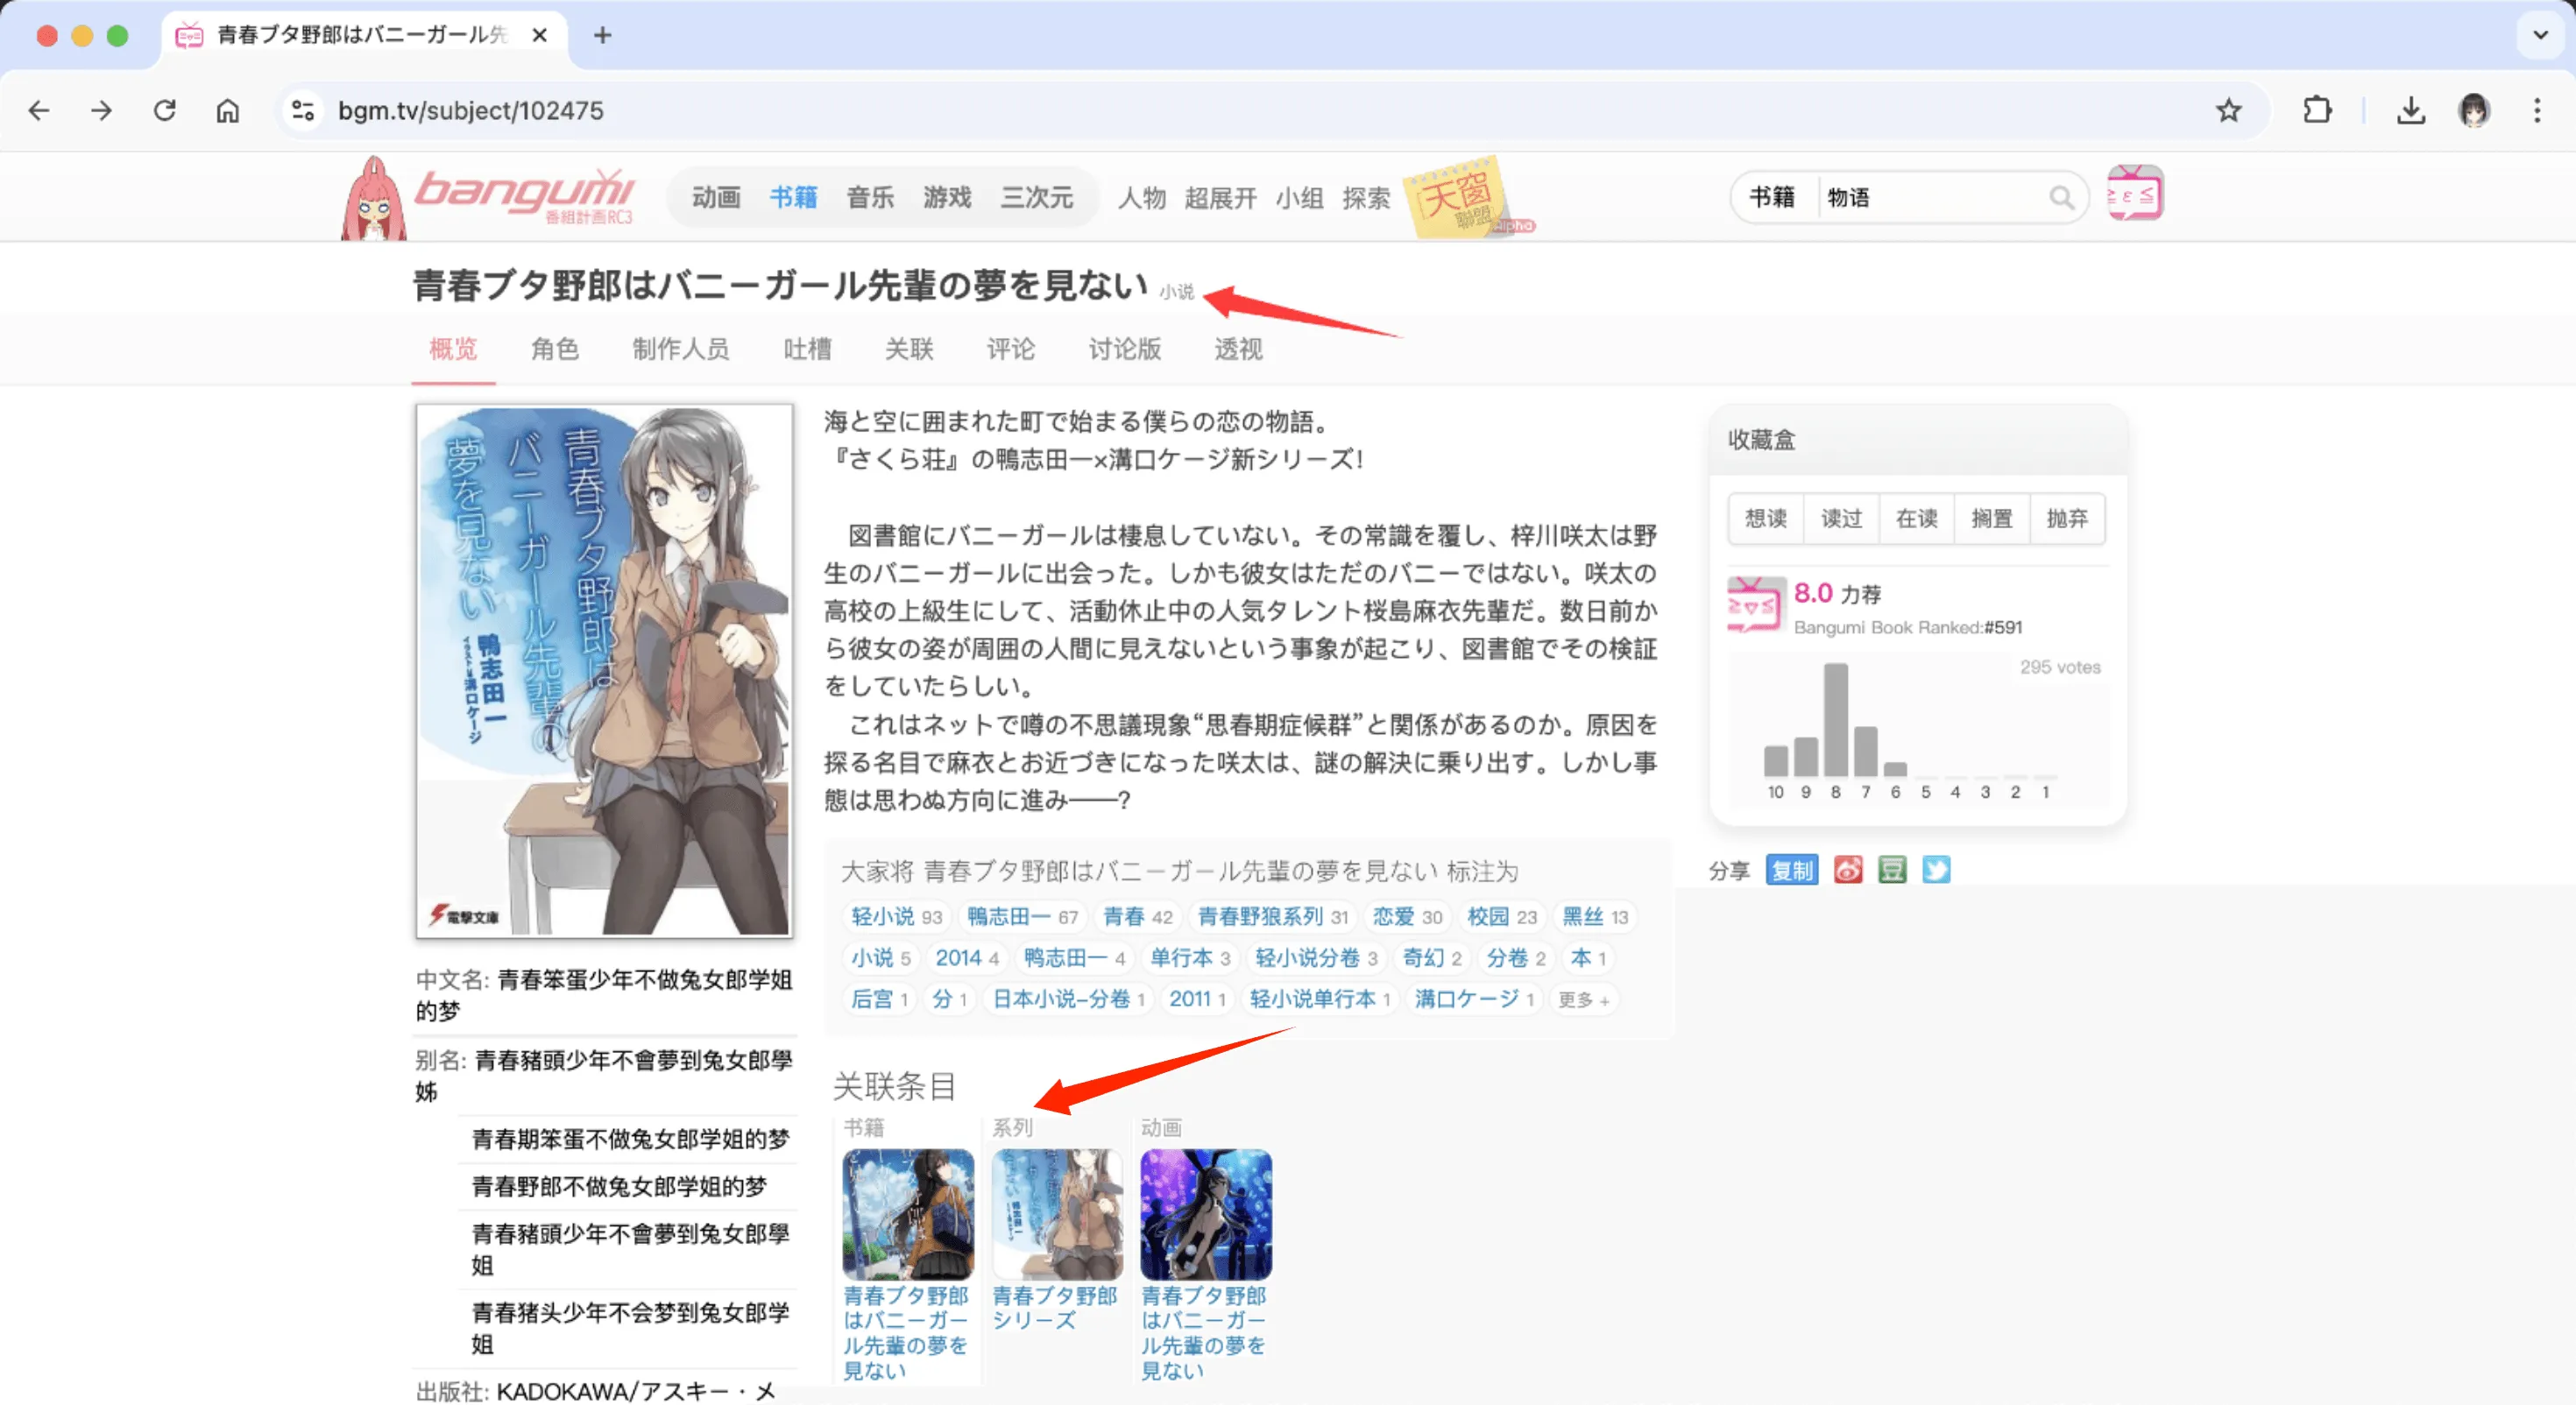Go to the 探索 section
The width and height of the screenshot is (2576, 1405).
pos(1366,198)
